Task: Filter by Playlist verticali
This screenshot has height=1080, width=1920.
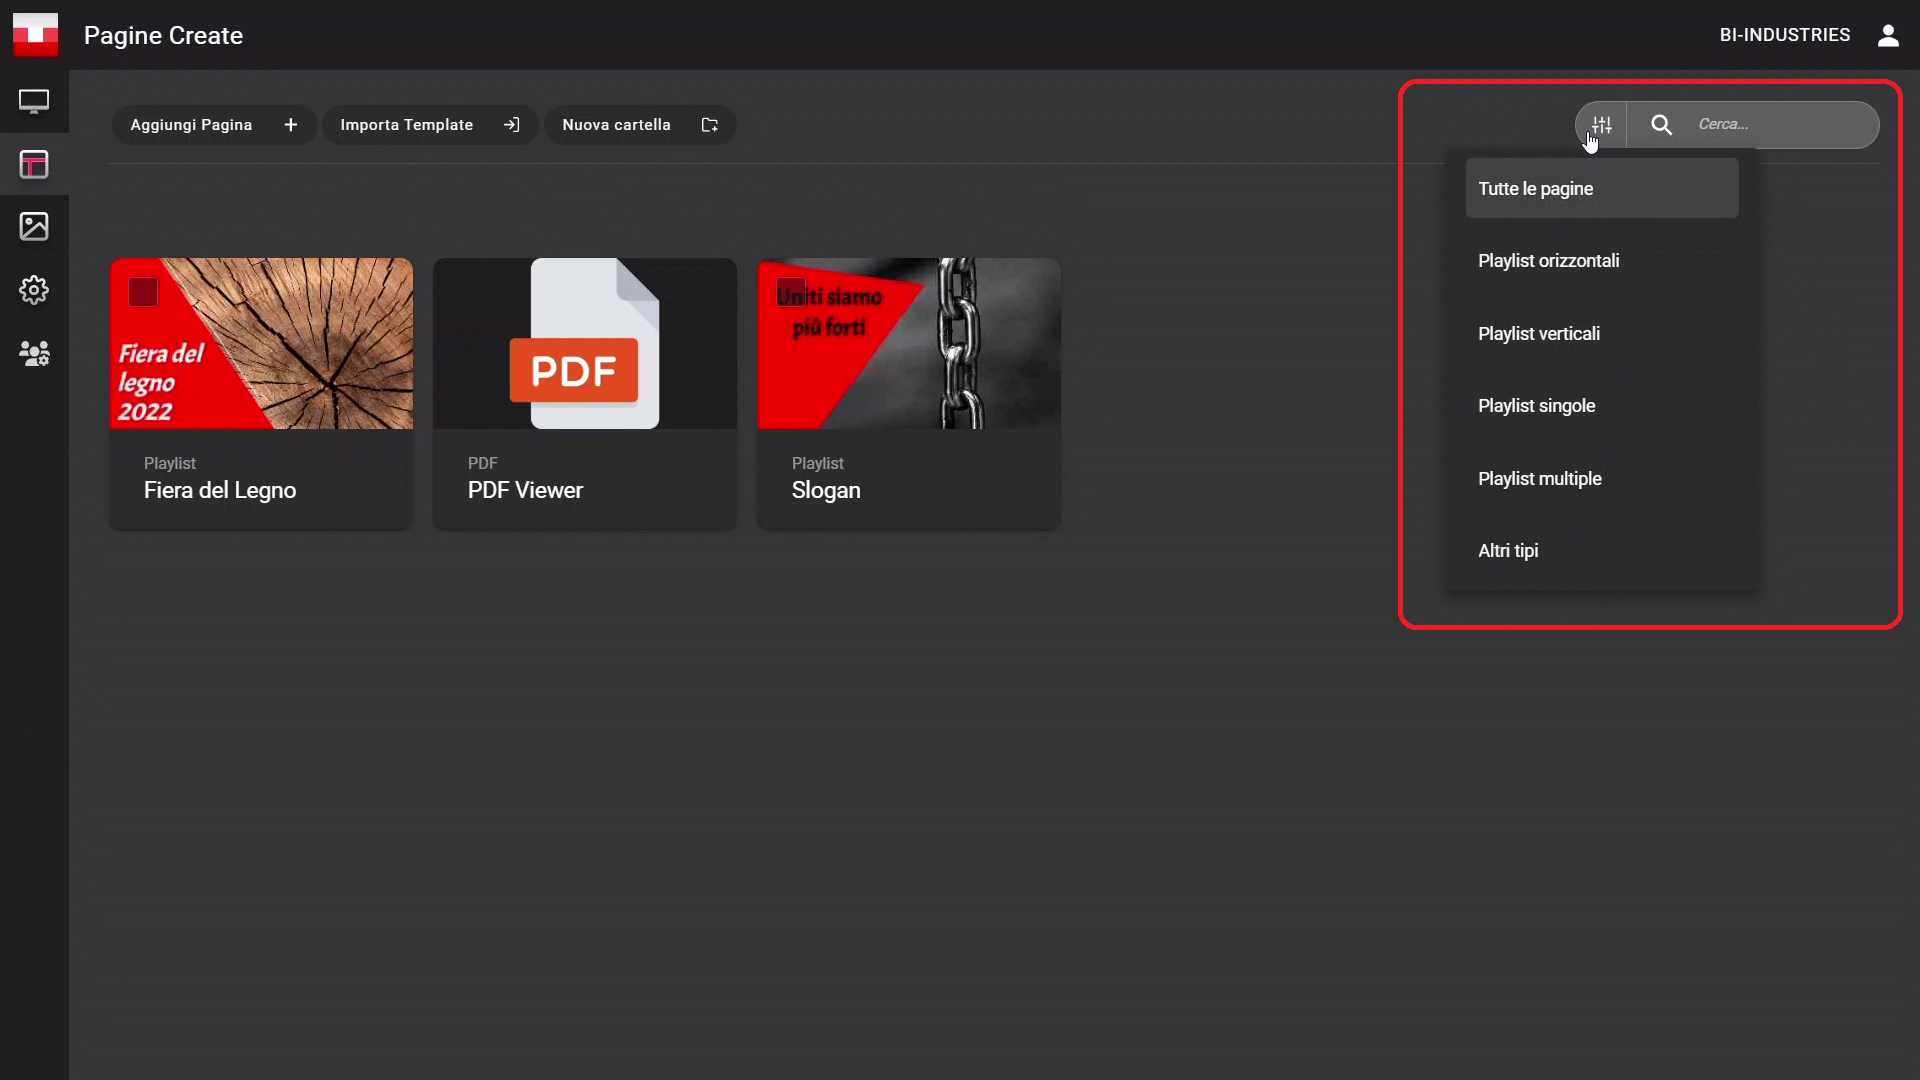Action: click(1538, 334)
